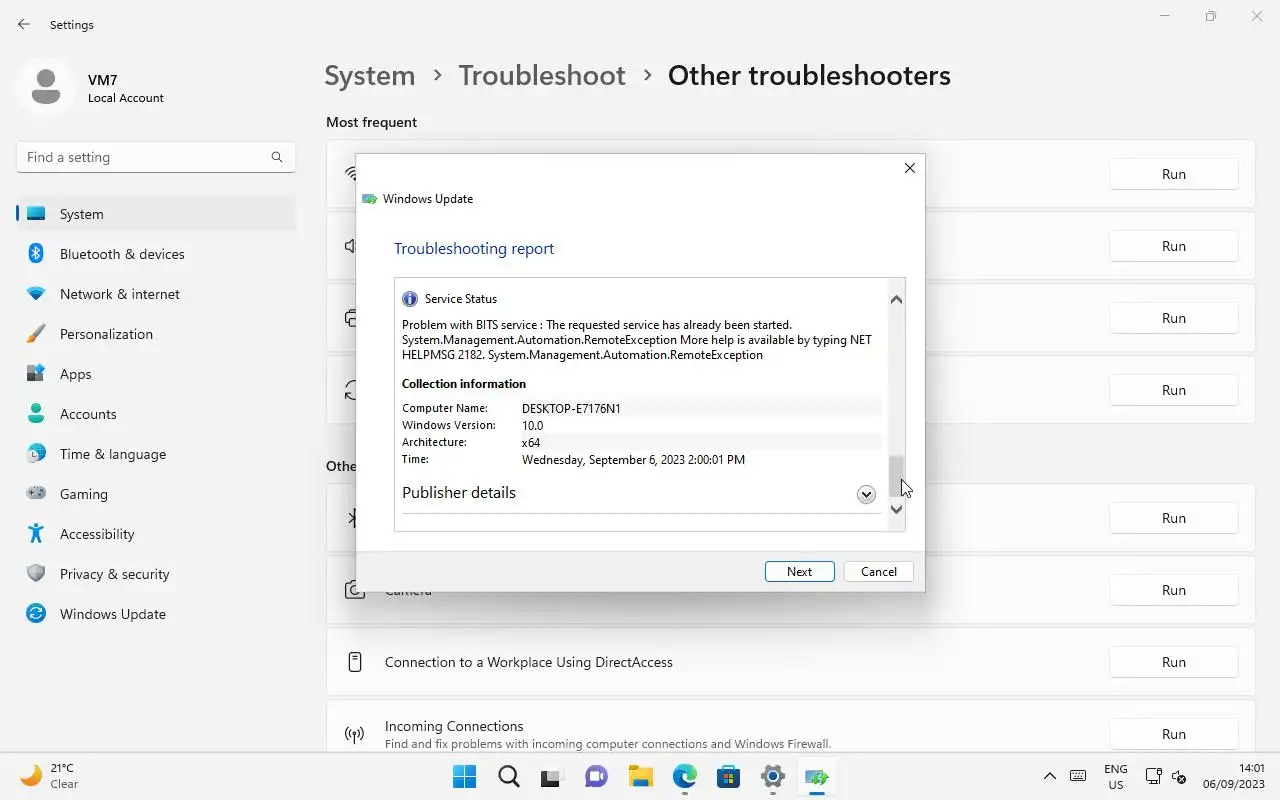The image size is (1280, 800).
Task: Click the ENG US language indicator
Action: [x=1116, y=777]
